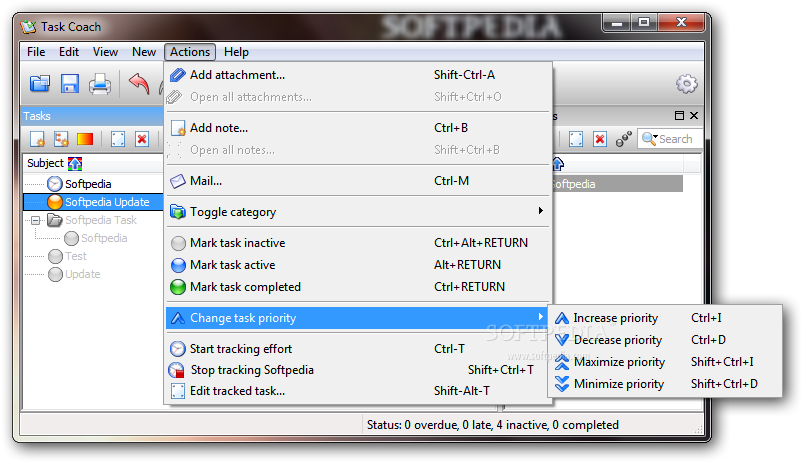Click the Save floppy disk icon
Image resolution: width=803 pixels, height=463 pixels.
coord(70,83)
